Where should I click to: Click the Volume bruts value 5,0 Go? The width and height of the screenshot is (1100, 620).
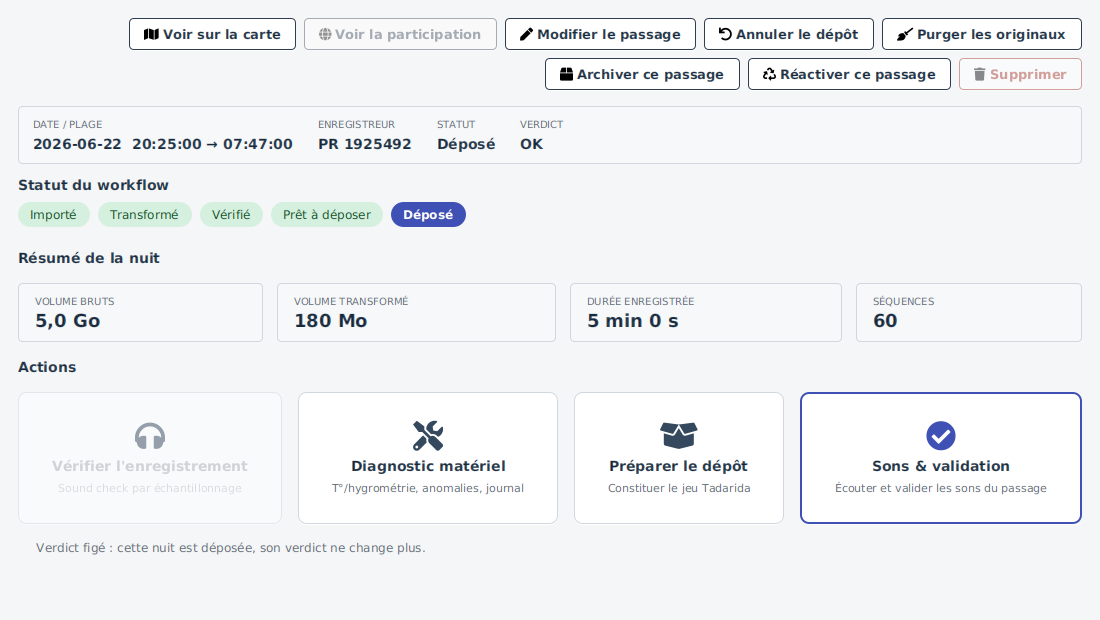tap(67, 321)
